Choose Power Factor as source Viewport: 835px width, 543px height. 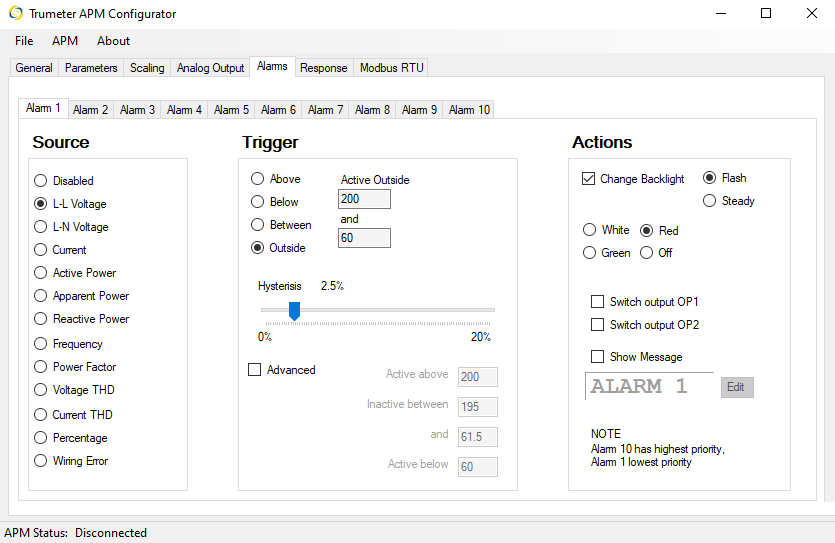75,367
